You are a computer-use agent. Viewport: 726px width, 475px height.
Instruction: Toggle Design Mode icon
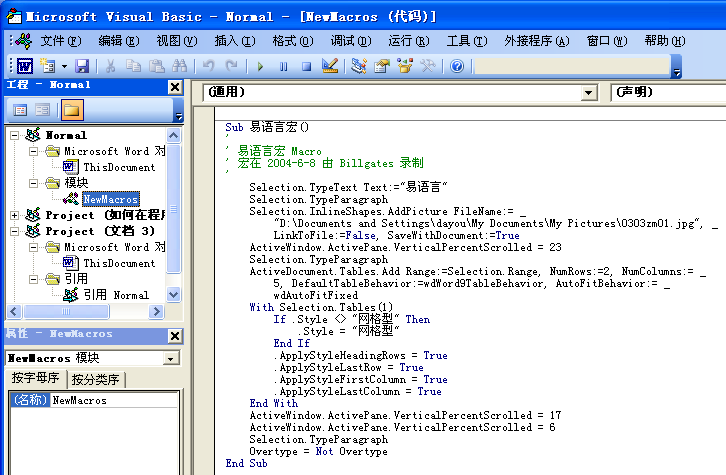pyautogui.click(x=330, y=66)
